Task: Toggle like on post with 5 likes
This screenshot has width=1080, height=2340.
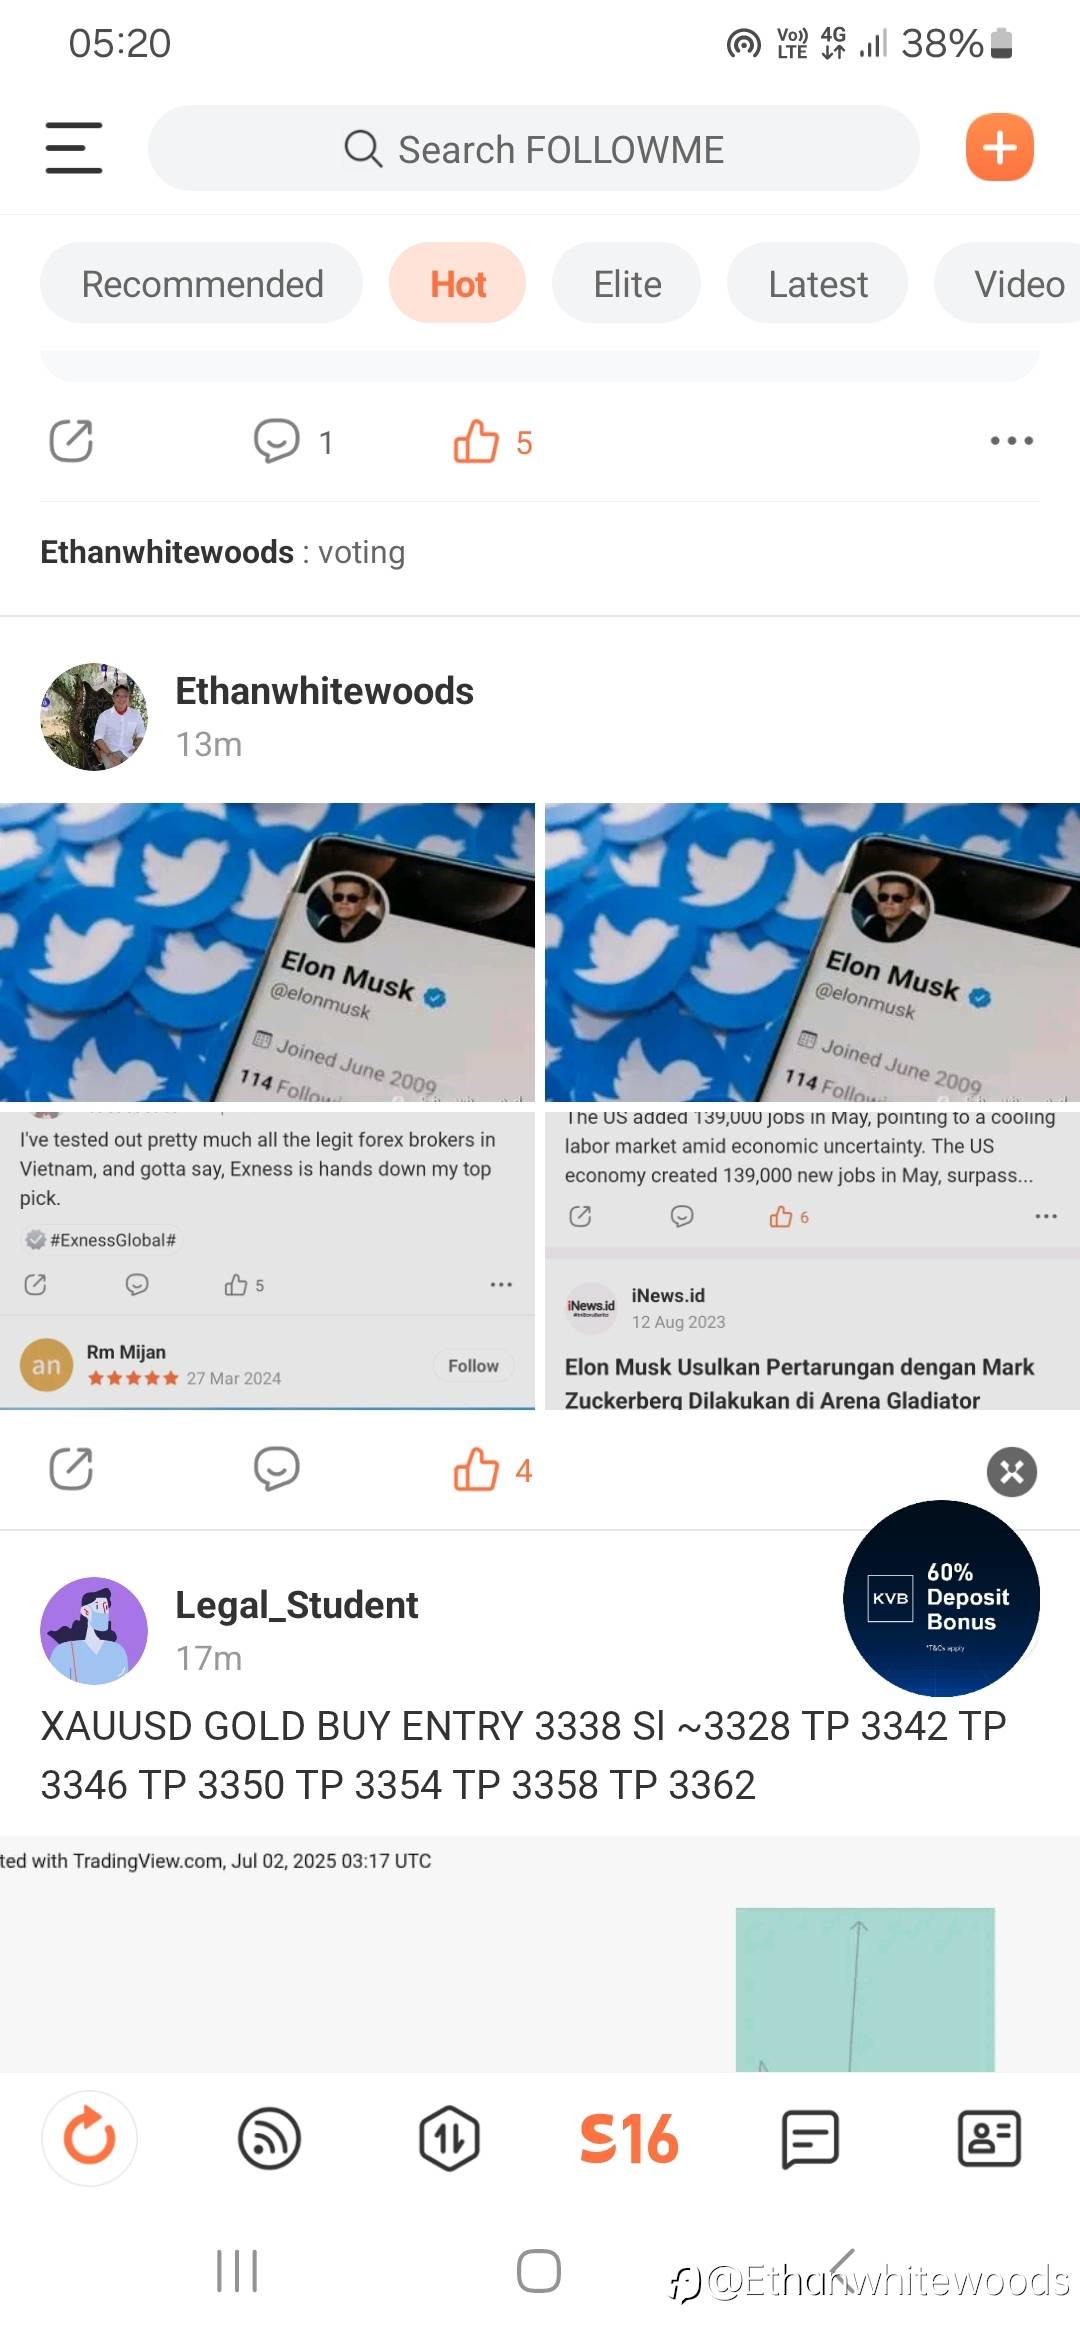Action: pyautogui.click(x=492, y=441)
